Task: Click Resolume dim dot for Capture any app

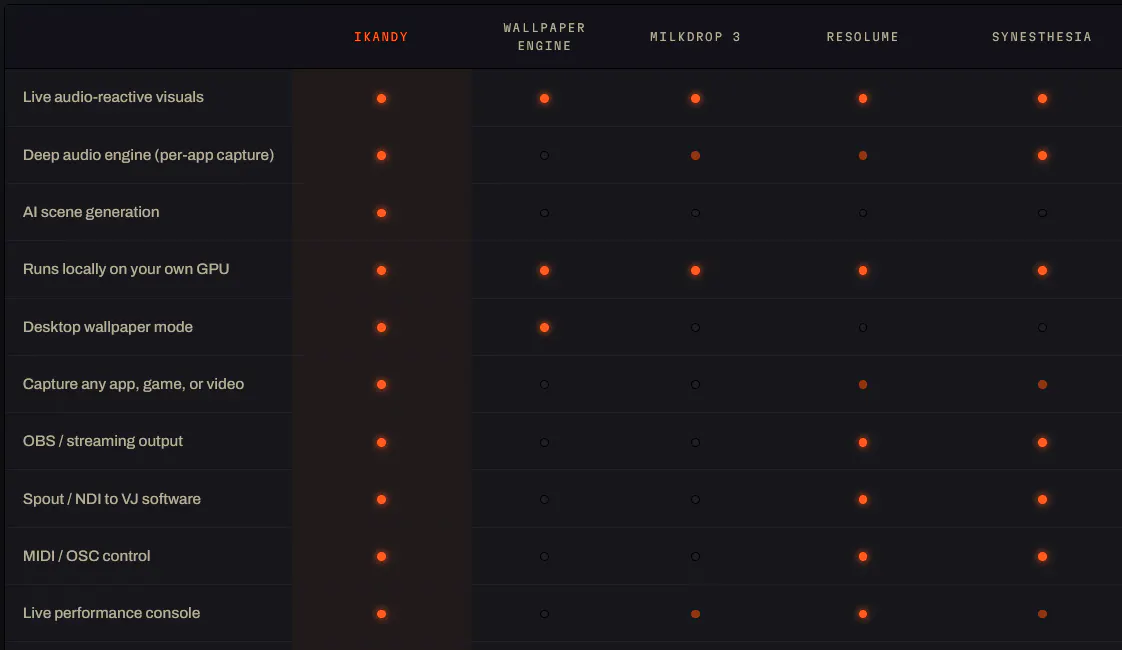Action: coord(863,384)
